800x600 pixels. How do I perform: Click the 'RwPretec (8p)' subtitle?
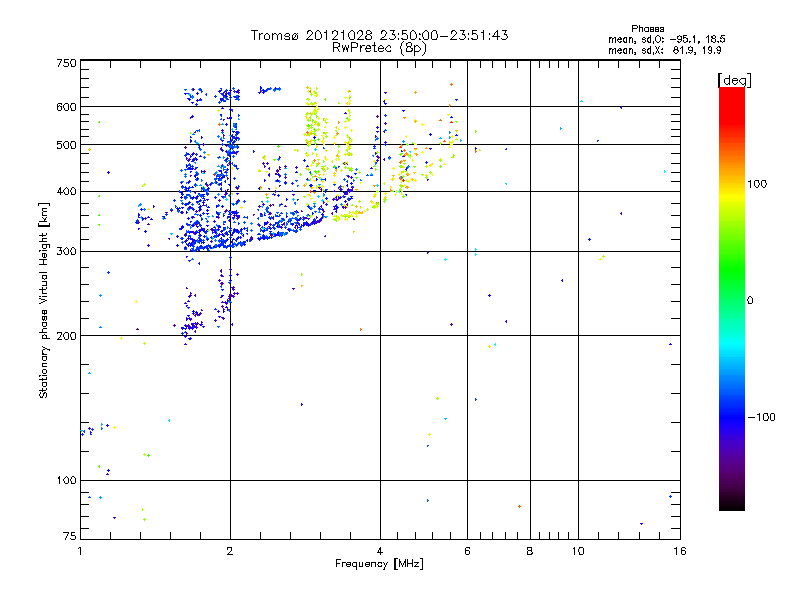(379, 48)
